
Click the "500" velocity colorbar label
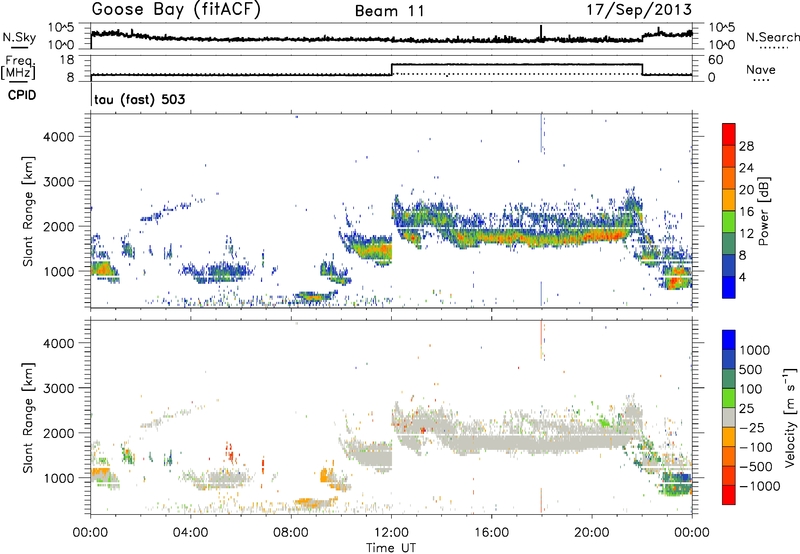(x=751, y=370)
